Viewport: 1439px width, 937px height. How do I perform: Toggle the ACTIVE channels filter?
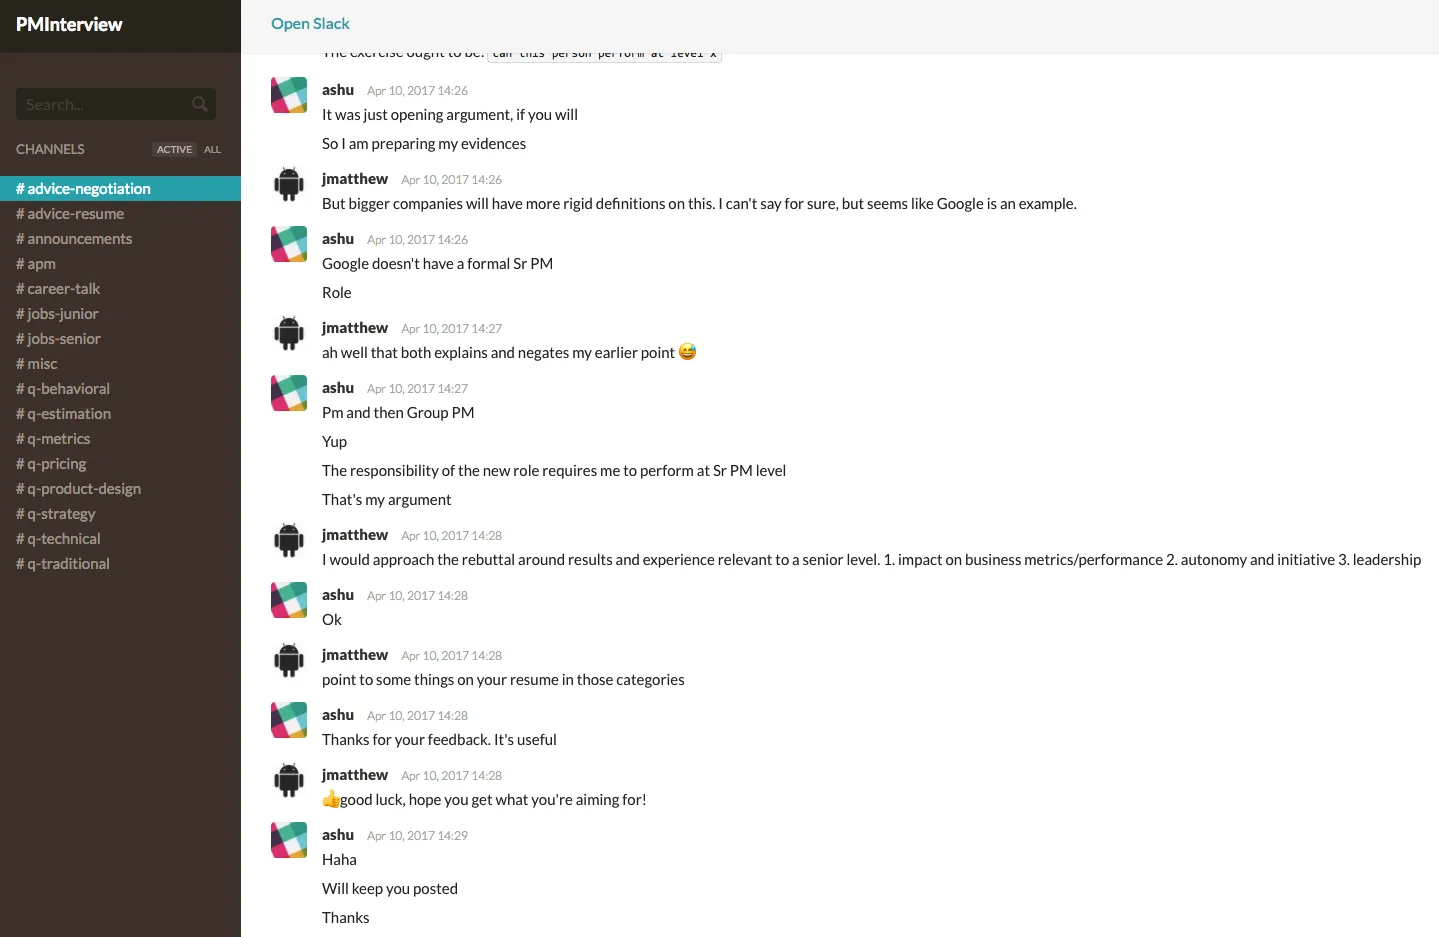pos(174,149)
